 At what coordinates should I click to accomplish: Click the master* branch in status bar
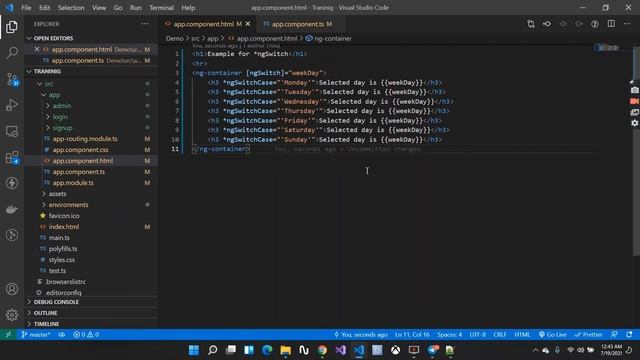36,334
